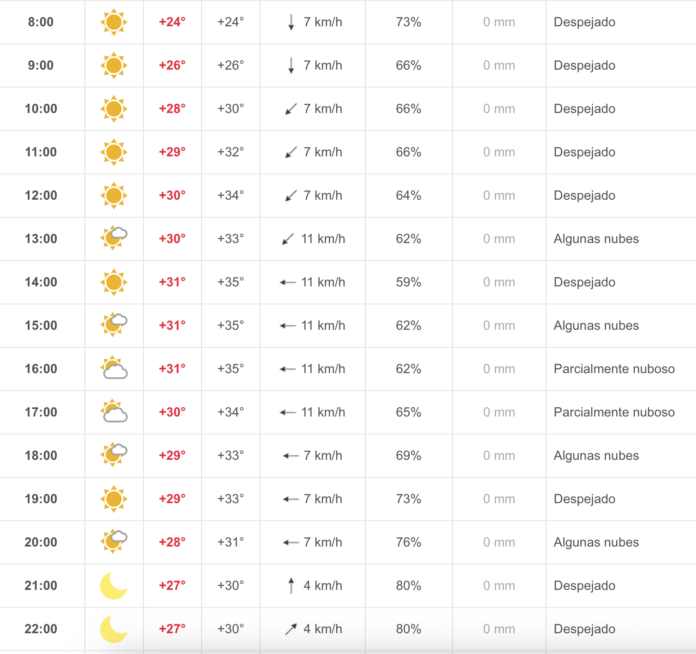Click the weather icon for 17:00
This screenshot has height=654, width=696.
point(114,412)
